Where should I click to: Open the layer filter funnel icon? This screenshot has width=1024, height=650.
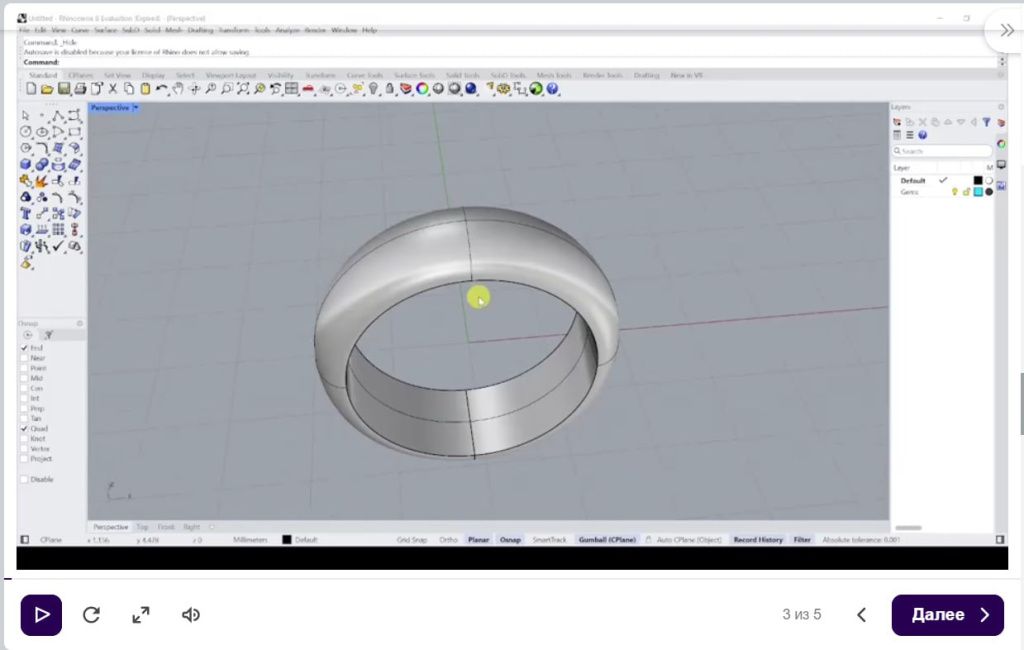(986, 122)
